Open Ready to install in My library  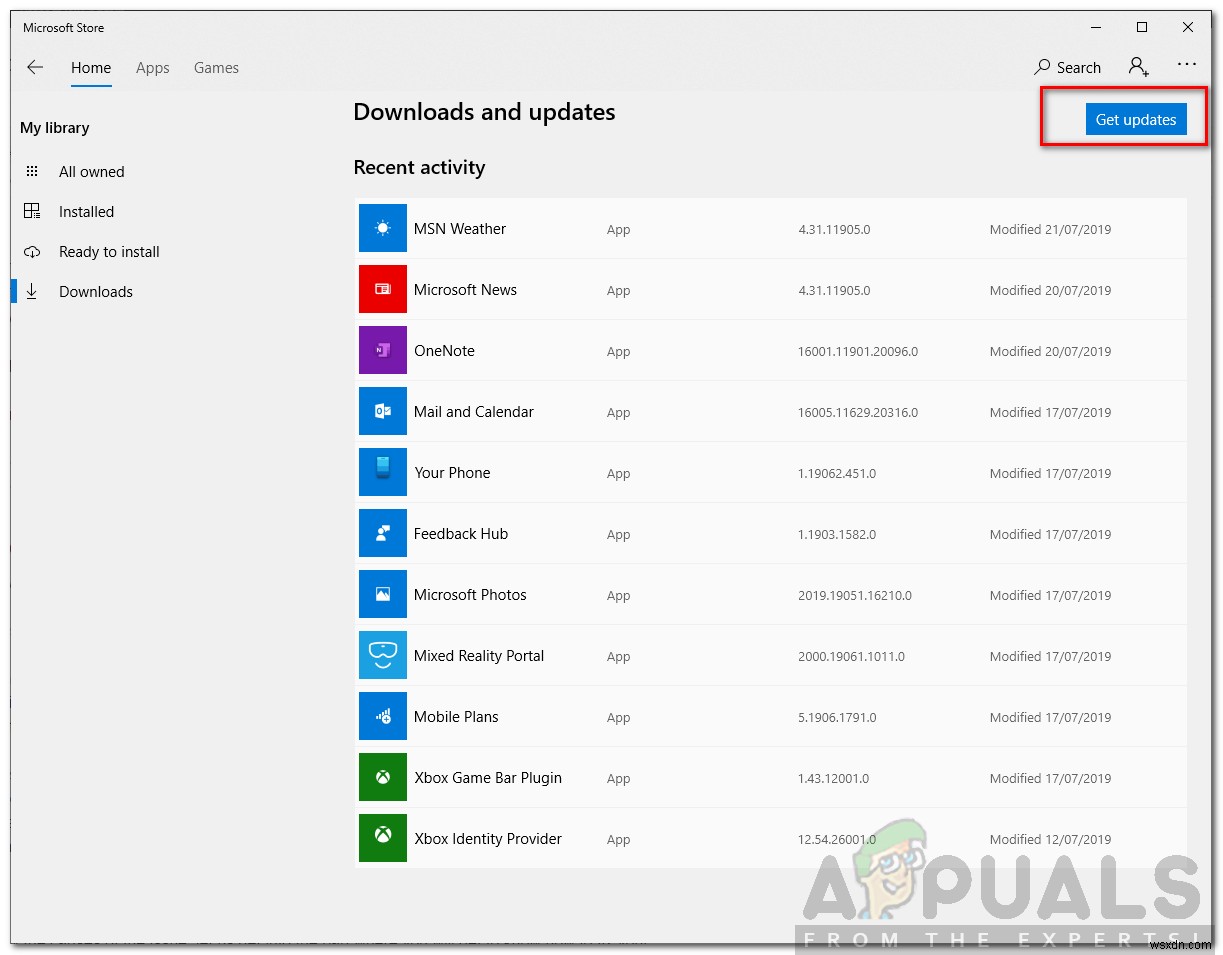109,251
